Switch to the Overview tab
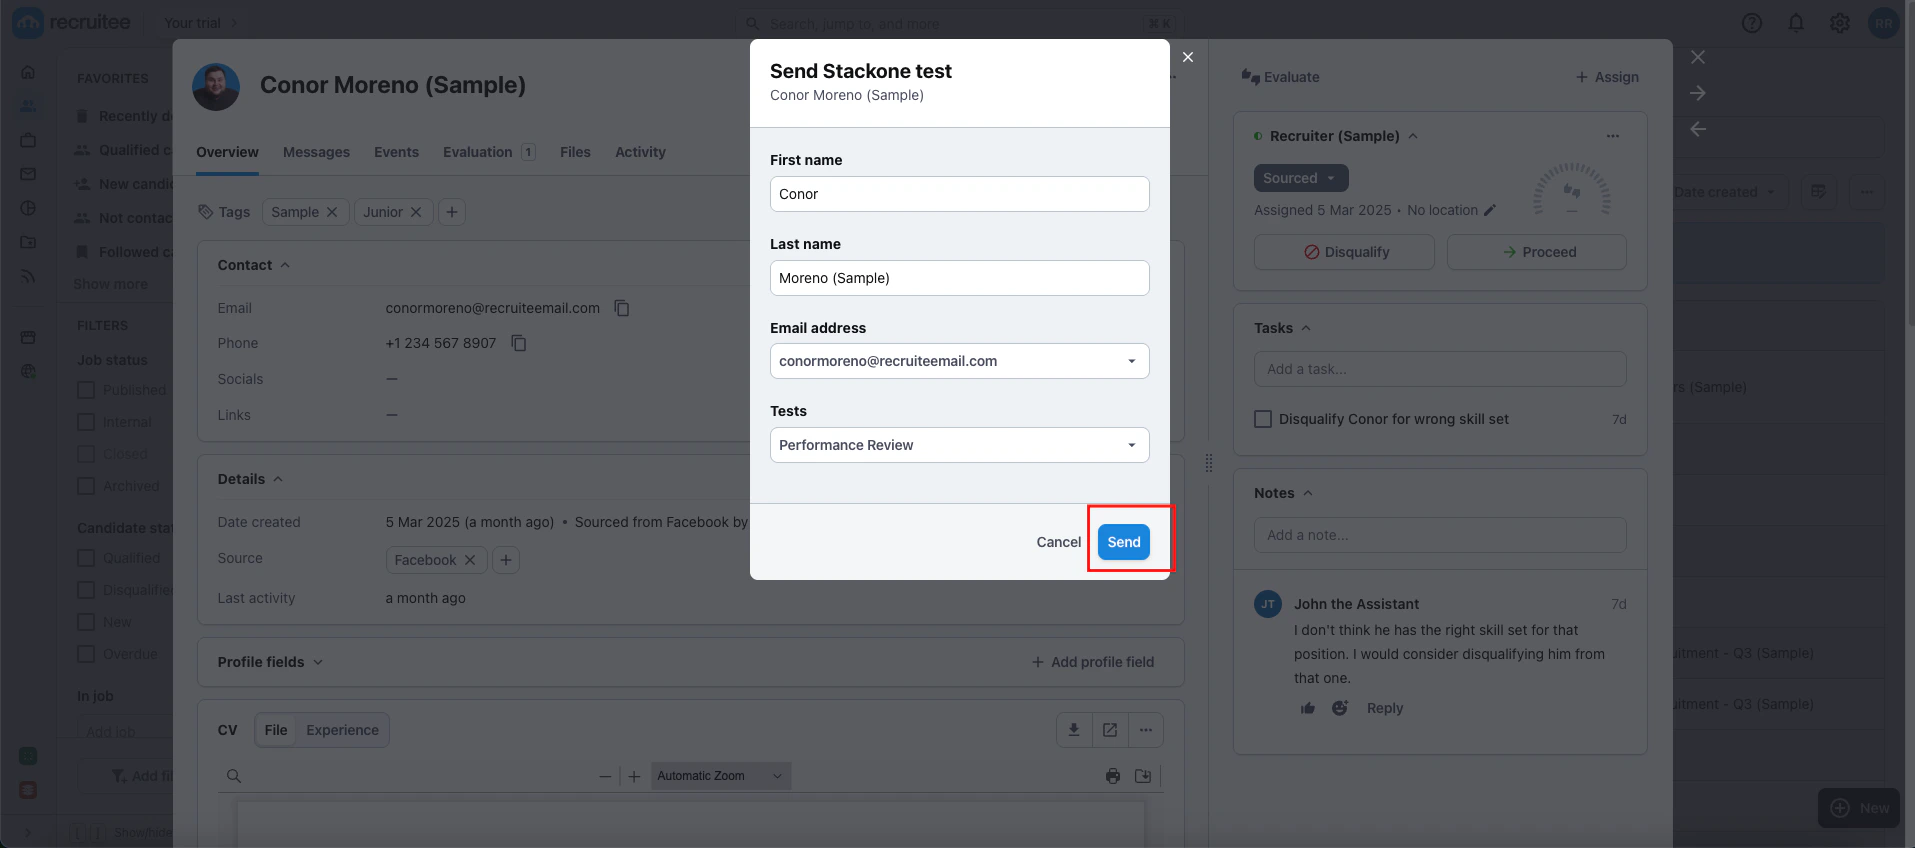The height and width of the screenshot is (848, 1915). coord(227,152)
